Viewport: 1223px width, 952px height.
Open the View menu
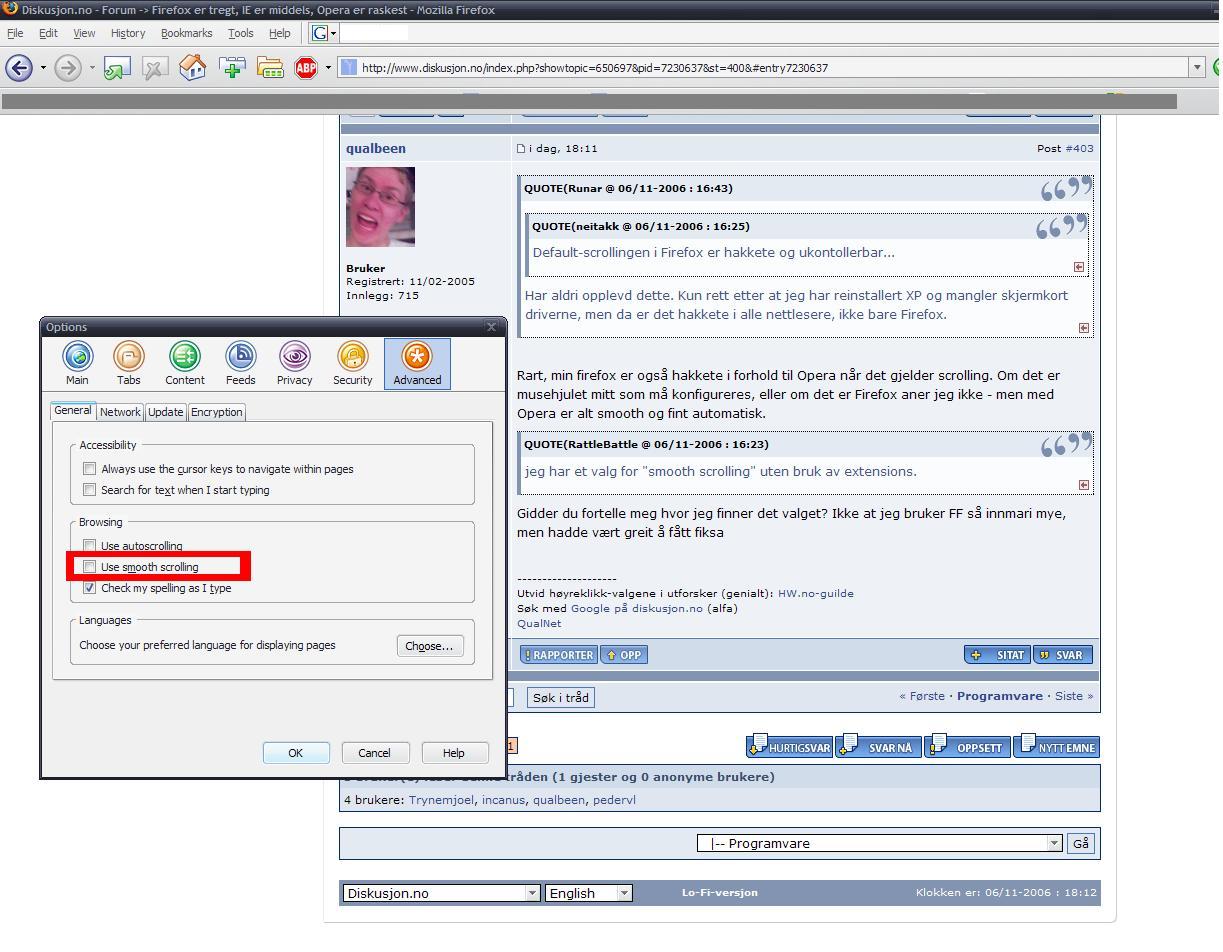[84, 33]
